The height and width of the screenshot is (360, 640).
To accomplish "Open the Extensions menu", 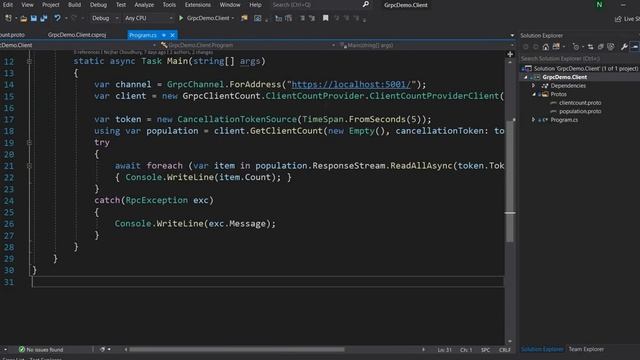I will click(x=198, y=5).
